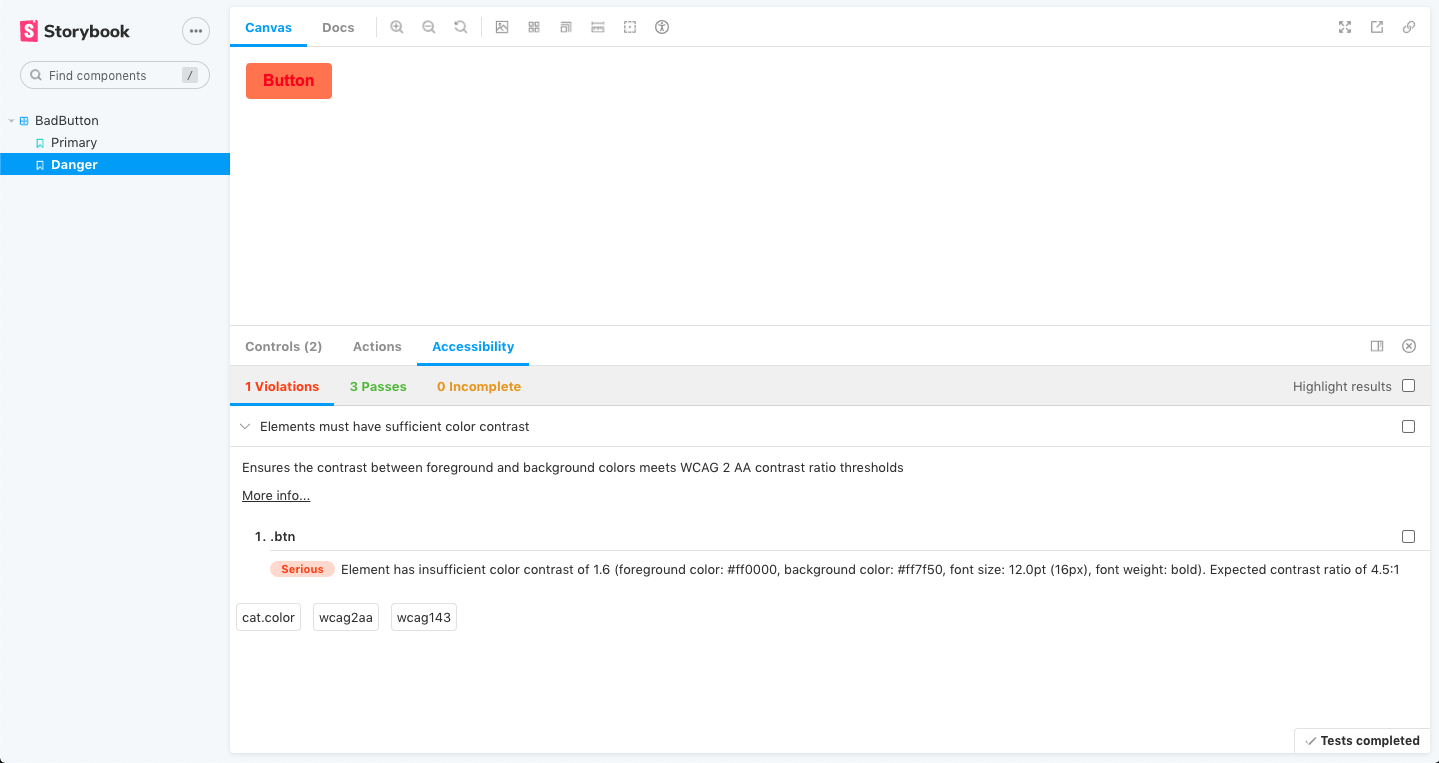The width and height of the screenshot is (1439, 763).
Task: Click the Storybook logo
Action: click(x=75, y=31)
